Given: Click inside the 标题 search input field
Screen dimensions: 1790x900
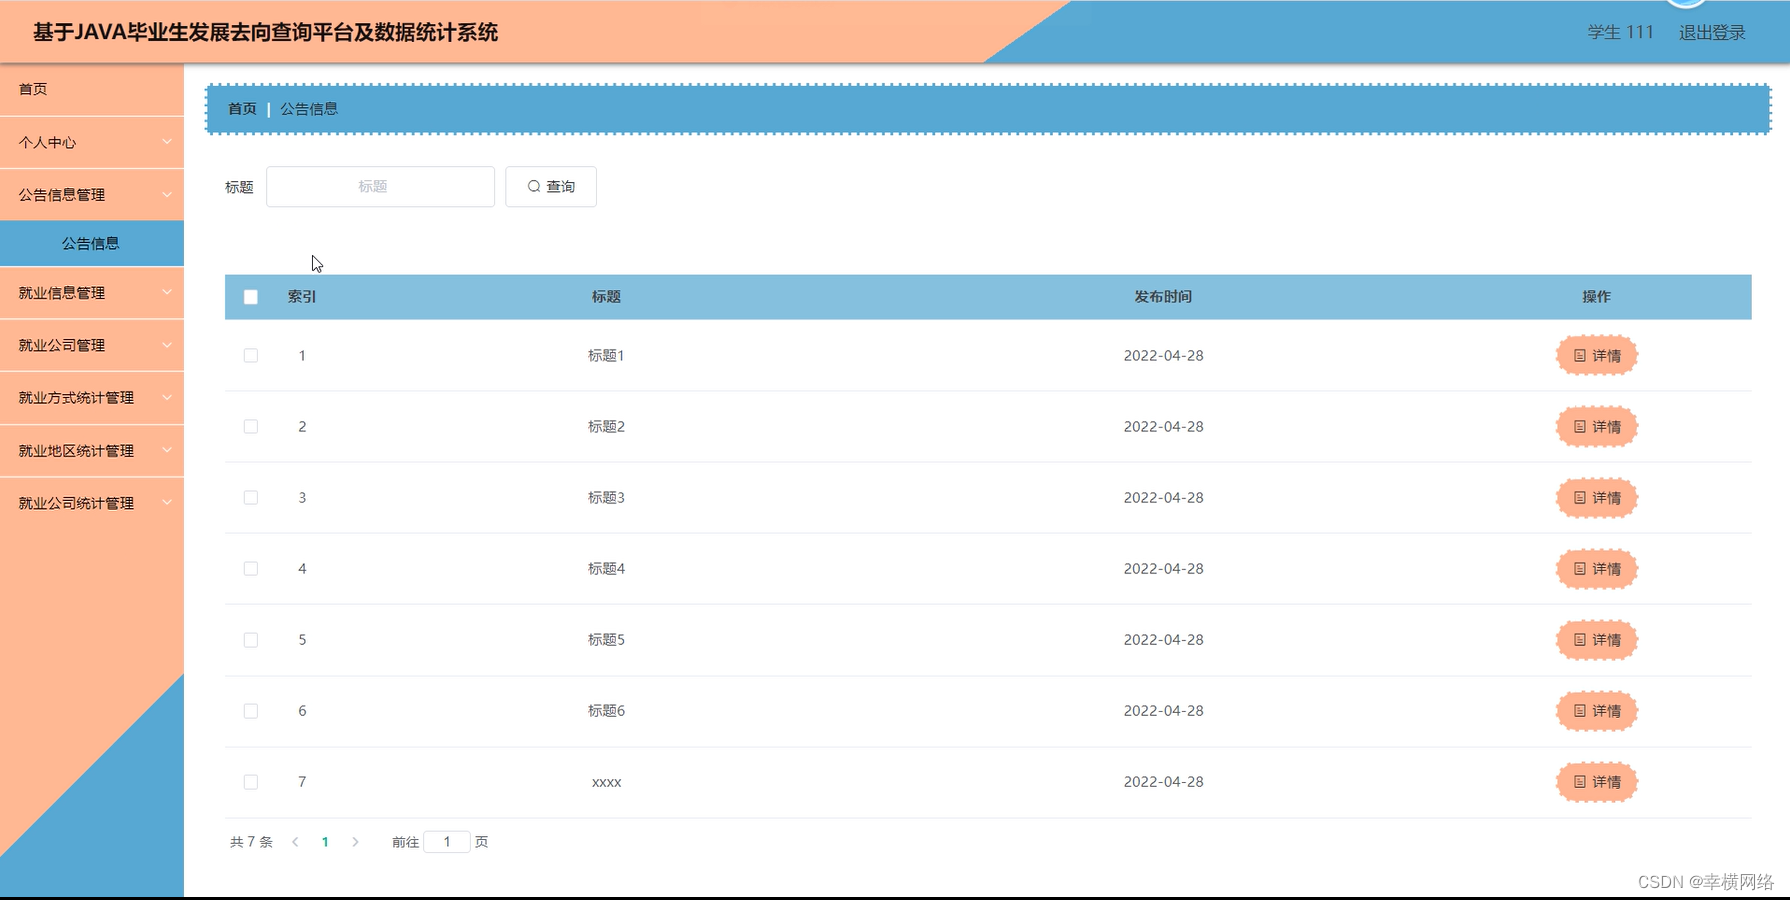Looking at the screenshot, I should click(380, 186).
